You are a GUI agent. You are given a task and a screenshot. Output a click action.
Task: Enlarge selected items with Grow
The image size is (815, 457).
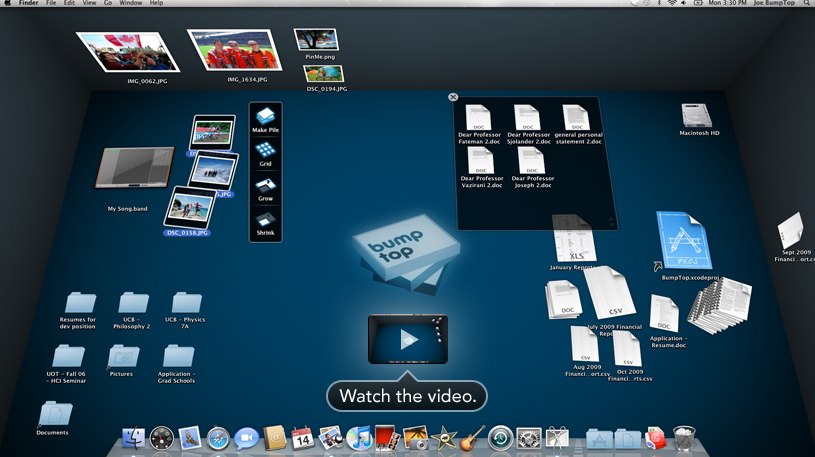pyautogui.click(x=266, y=189)
